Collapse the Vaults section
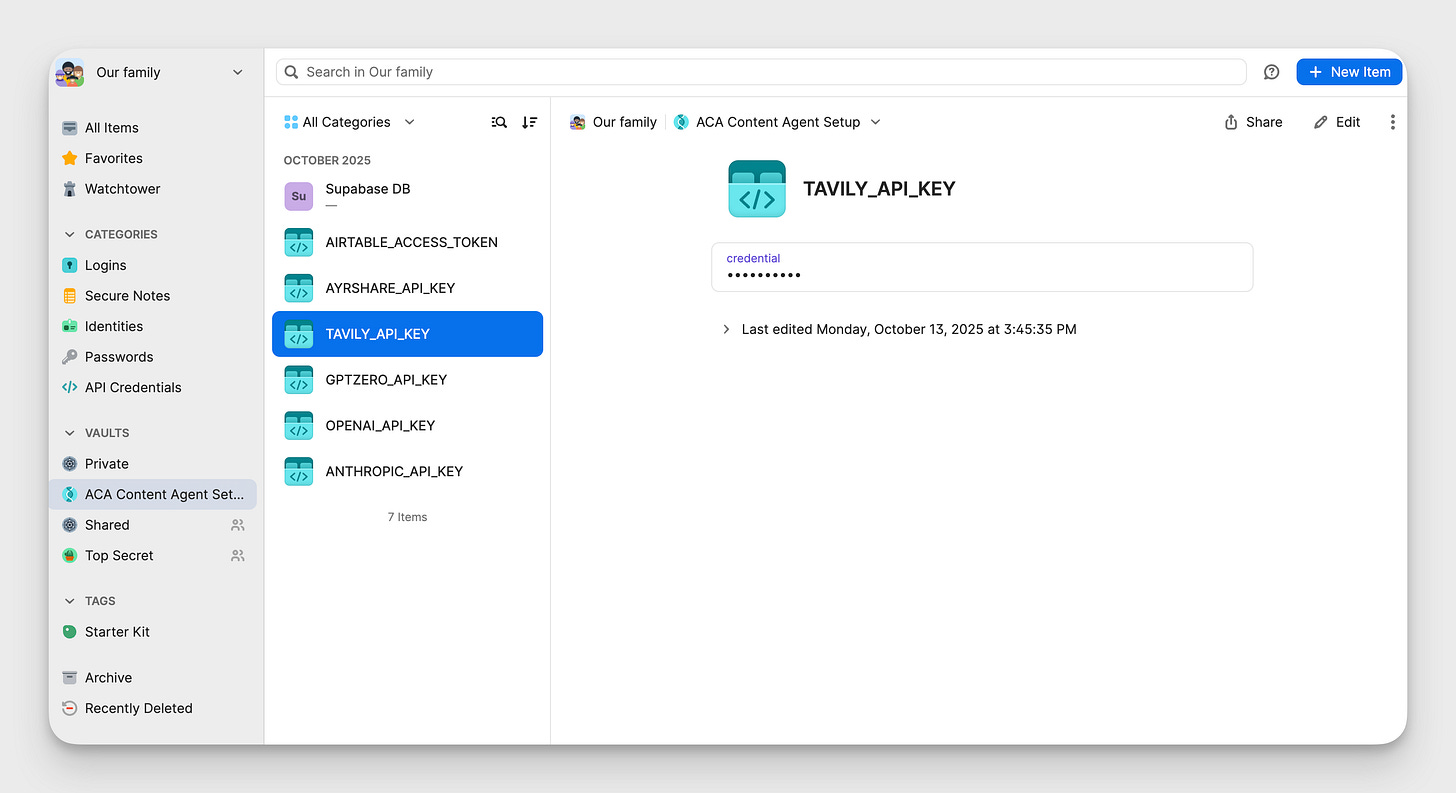Screen dimensions: 1456x793 tap(69, 433)
